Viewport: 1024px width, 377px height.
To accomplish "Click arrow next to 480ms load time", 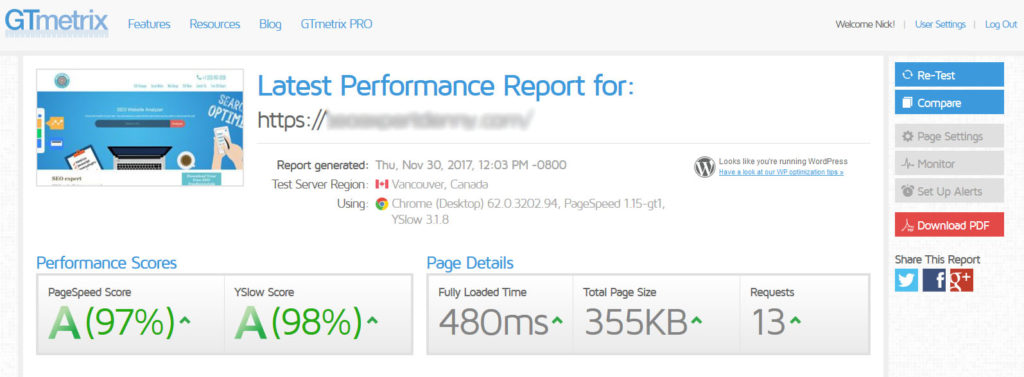I will point(557,320).
